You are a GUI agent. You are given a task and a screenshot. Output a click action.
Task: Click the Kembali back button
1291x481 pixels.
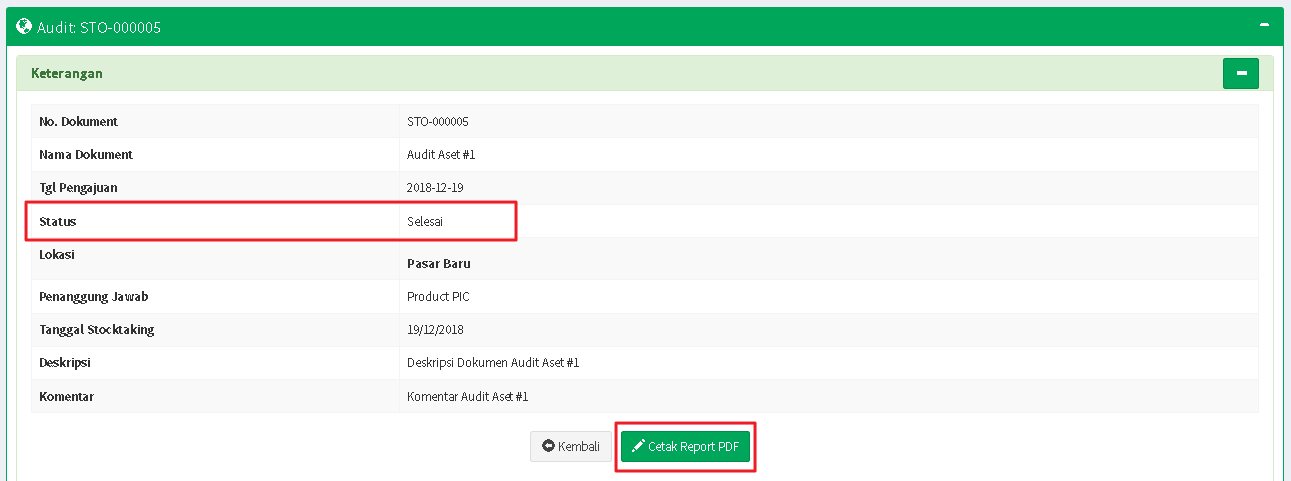pos(571,447)
